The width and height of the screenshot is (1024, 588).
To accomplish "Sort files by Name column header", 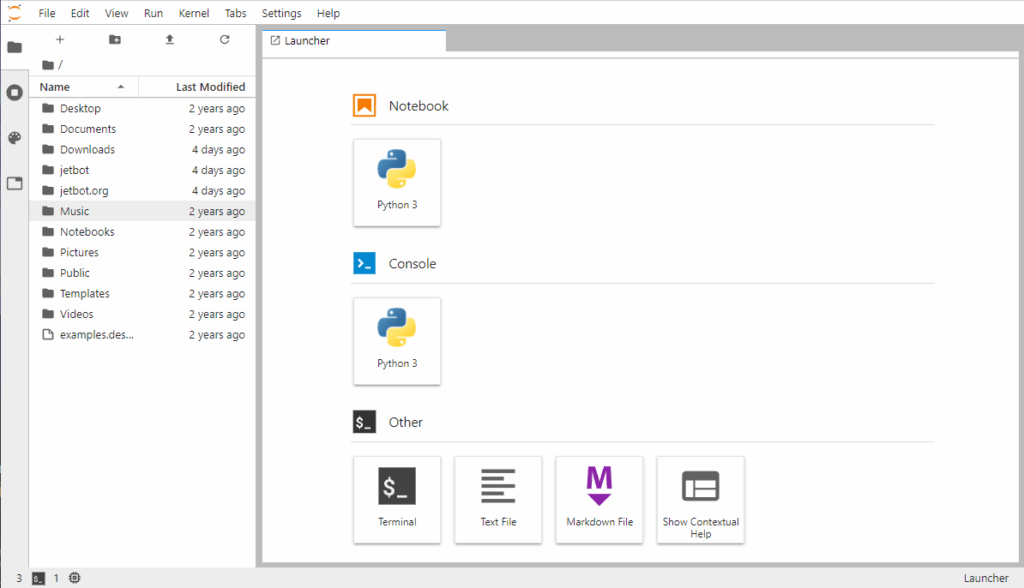I will (55, 87).
